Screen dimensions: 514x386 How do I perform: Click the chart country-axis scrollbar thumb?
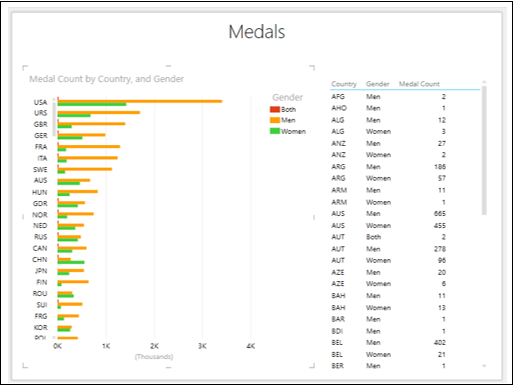pyautogui.click(x=54, y=118)
